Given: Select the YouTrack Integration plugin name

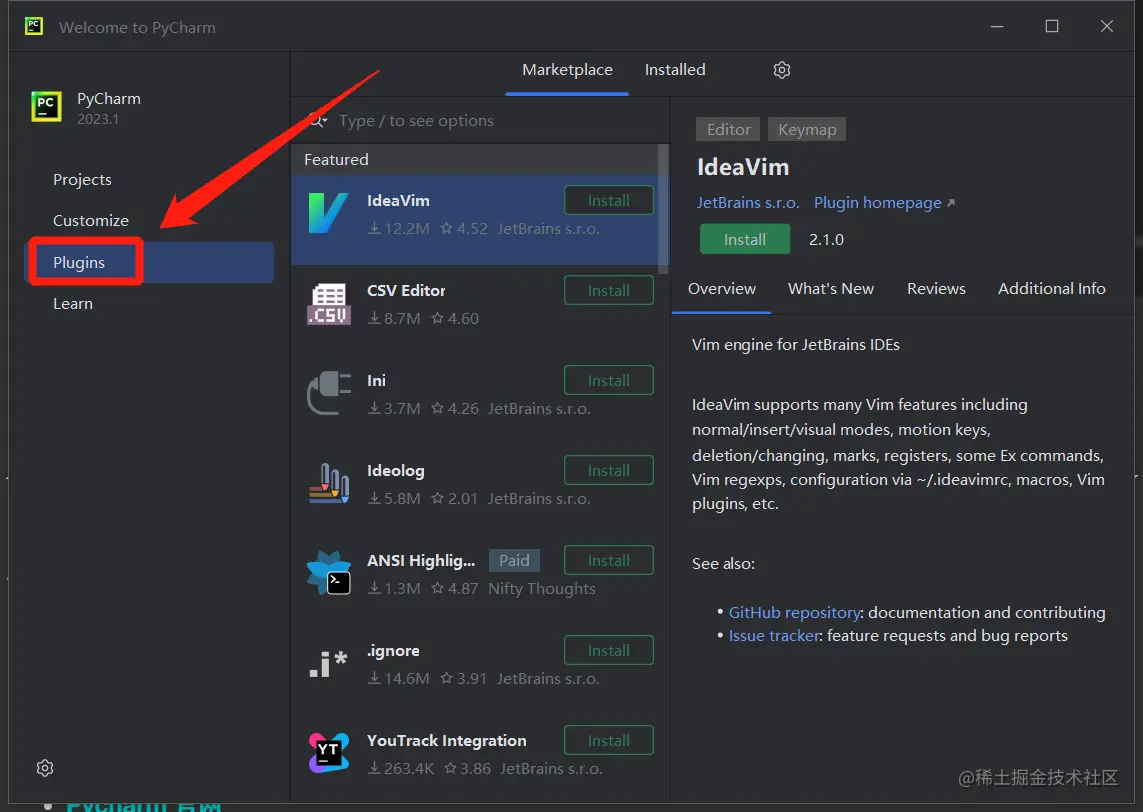Looking at the screenshot, I should (446, 741).
